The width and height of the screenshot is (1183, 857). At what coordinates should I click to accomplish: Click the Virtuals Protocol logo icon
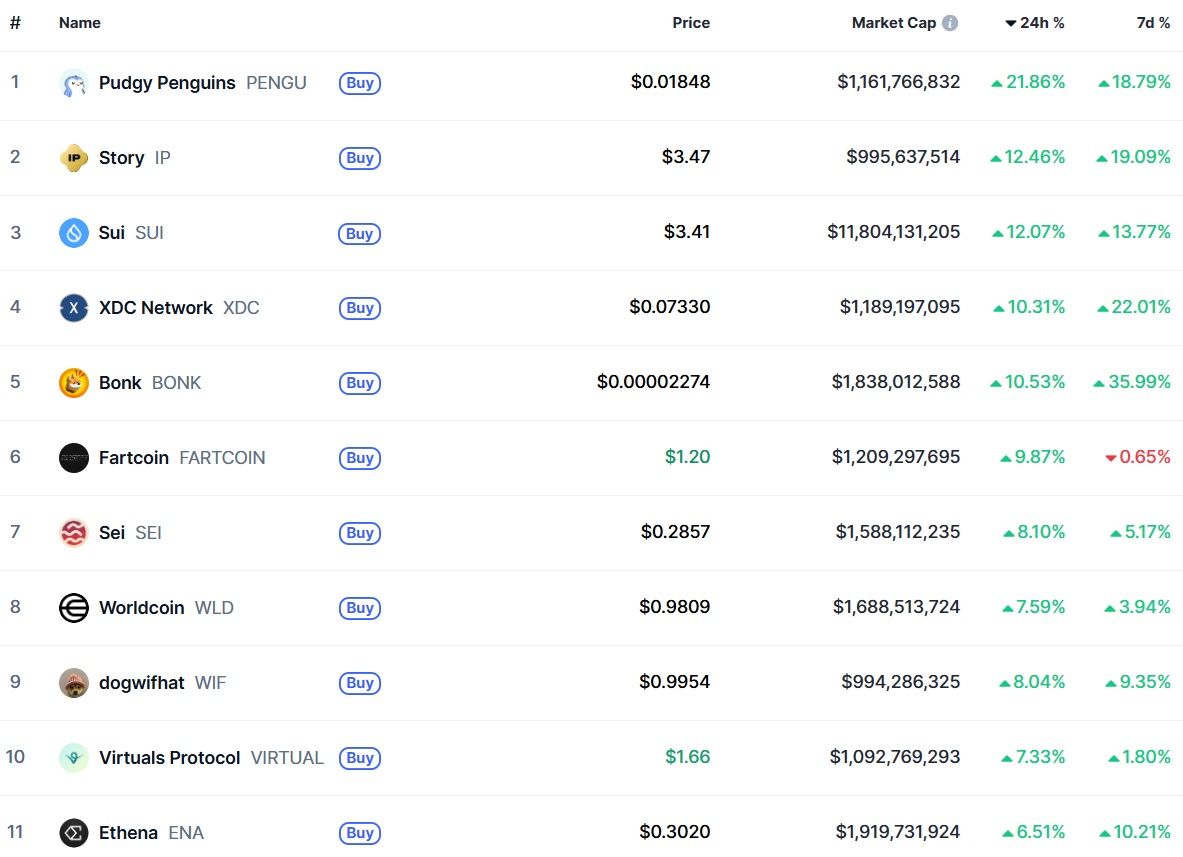(73, 757)
